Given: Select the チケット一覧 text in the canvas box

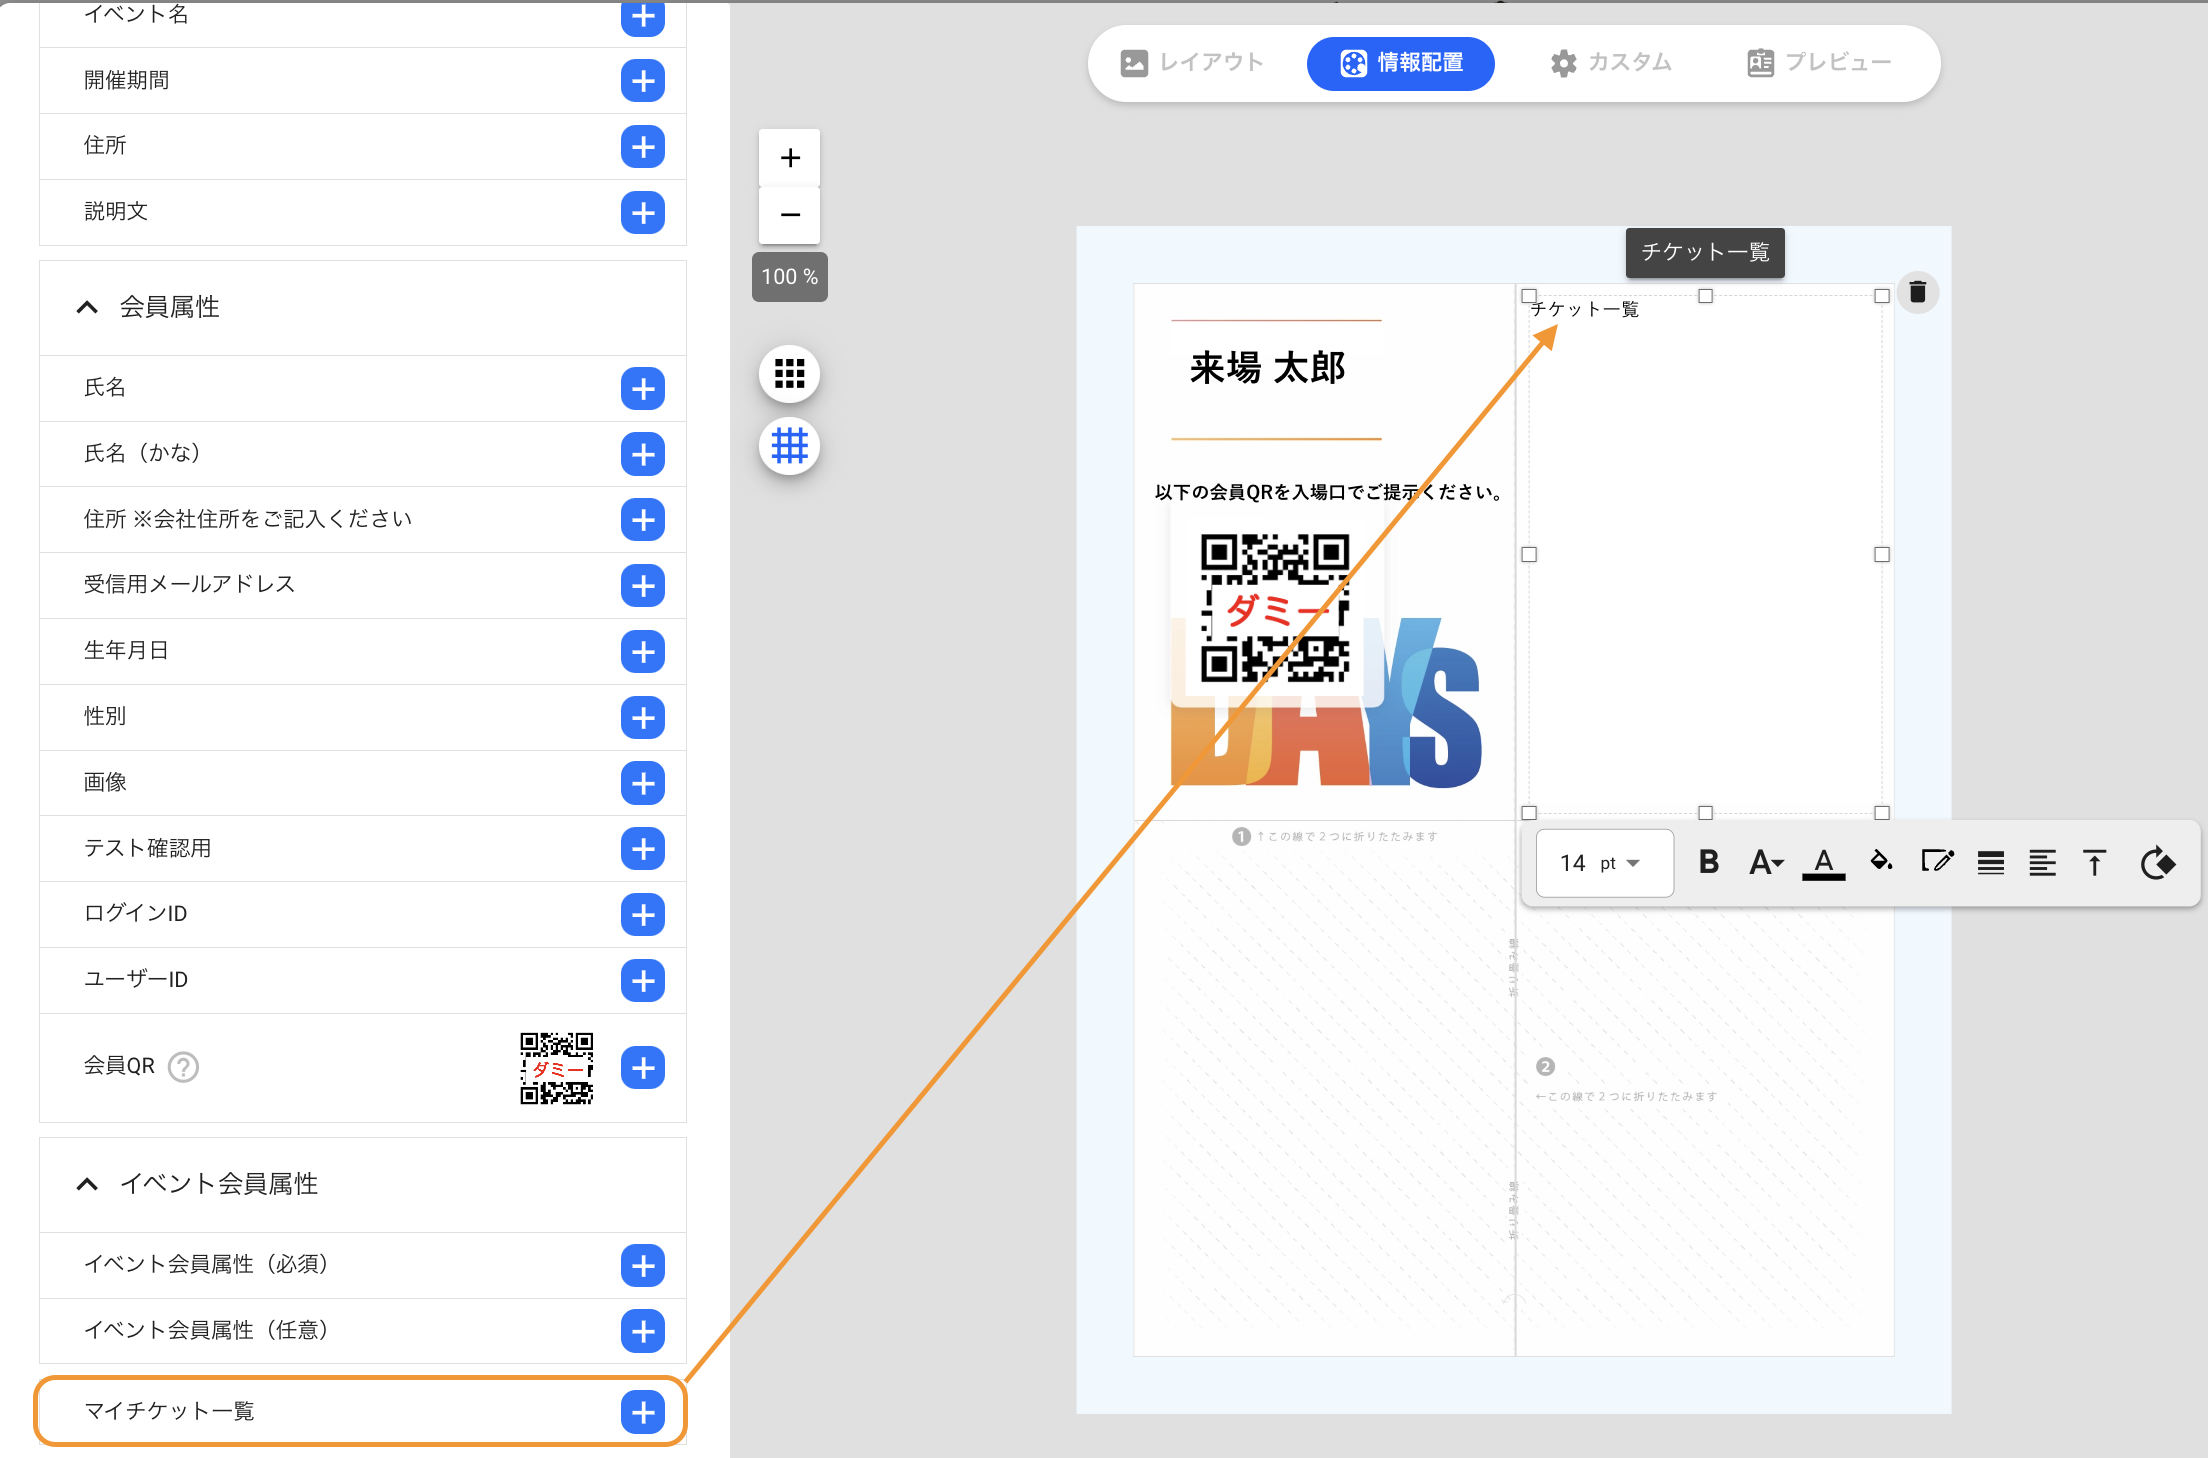Looking at the screenshot, I should click(1585, 309).
